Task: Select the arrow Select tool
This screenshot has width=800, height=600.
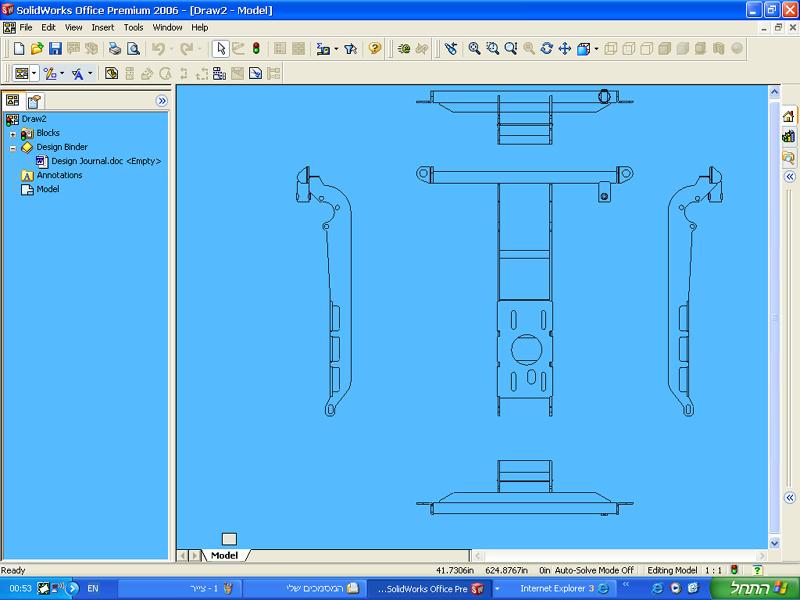Action: click(220, 48)
